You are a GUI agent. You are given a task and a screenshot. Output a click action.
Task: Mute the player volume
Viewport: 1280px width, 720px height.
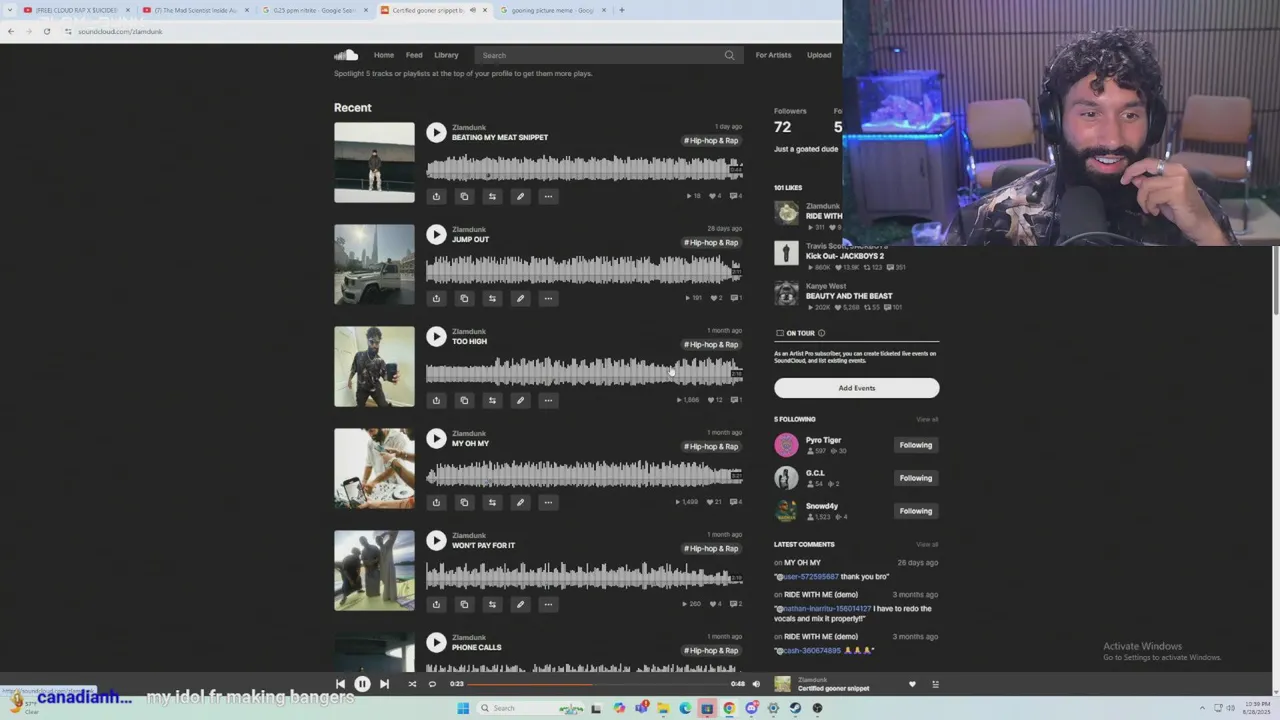click(x=756, y=684)
